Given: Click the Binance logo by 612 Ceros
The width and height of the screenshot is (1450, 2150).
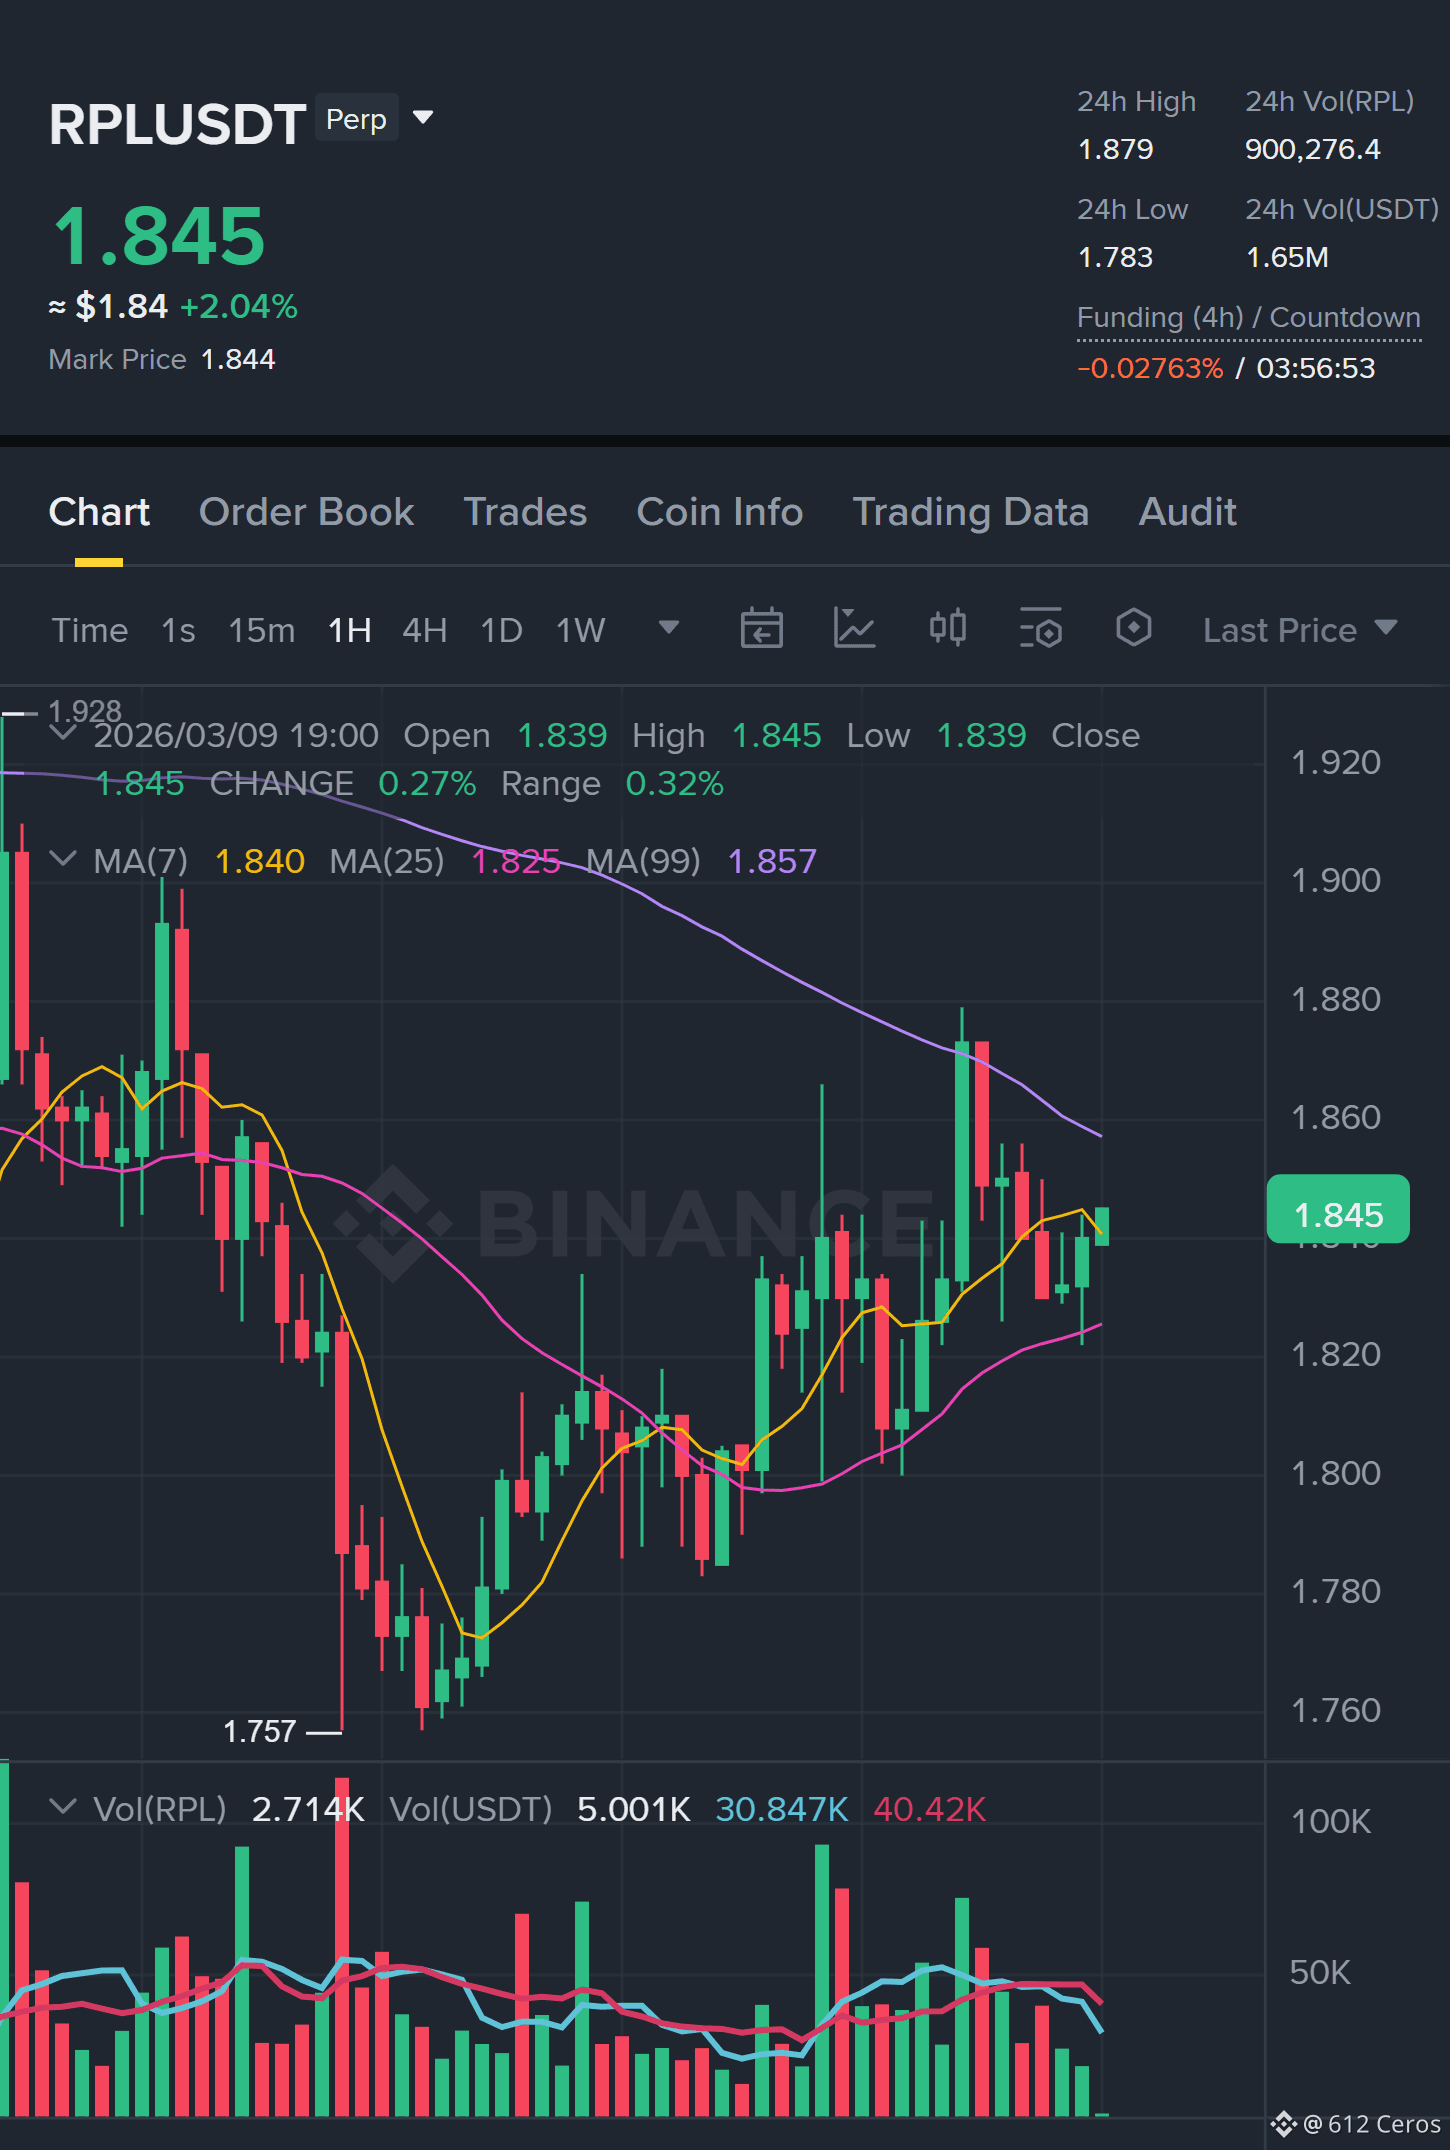Looking at the screenshot, I should pos(1283,2124).
